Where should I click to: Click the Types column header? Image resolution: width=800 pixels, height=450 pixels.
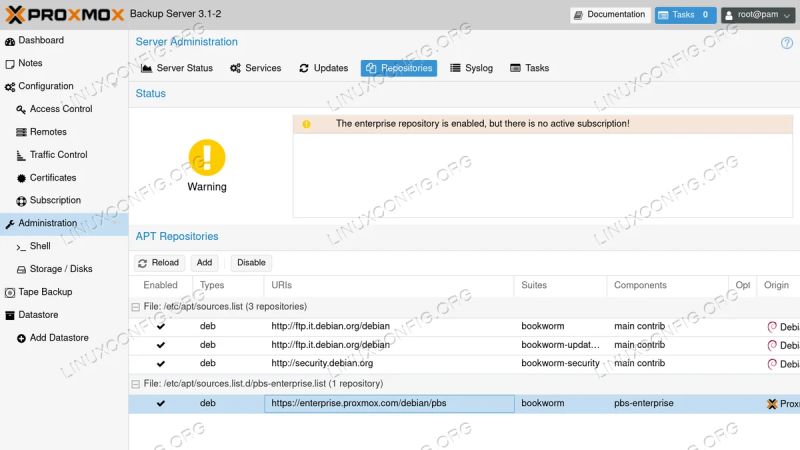[x=229, y=286]
